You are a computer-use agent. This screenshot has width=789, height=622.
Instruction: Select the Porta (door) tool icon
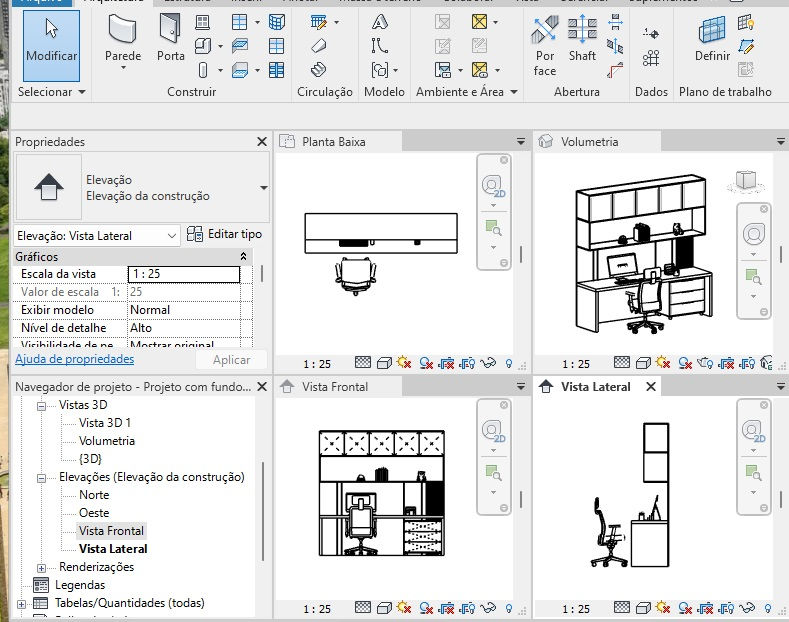pos(170,28)
